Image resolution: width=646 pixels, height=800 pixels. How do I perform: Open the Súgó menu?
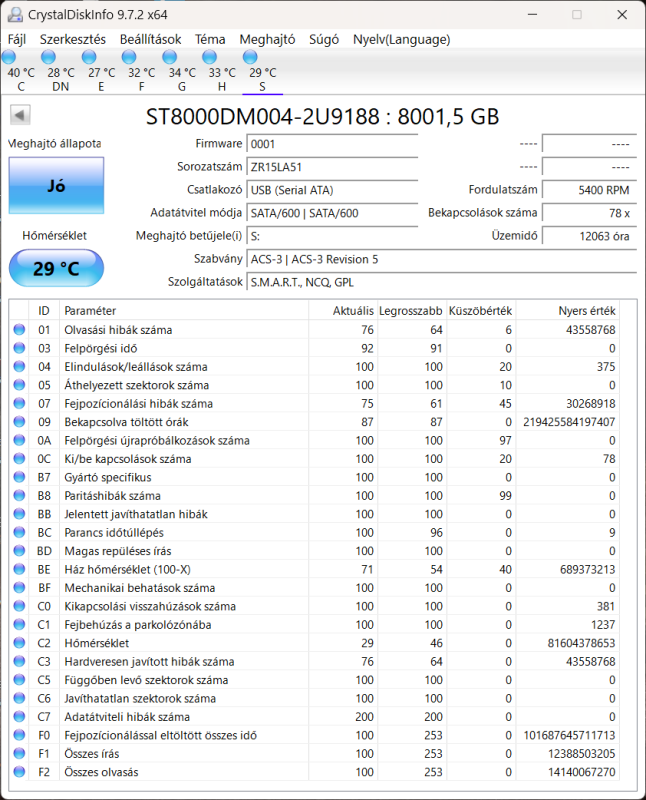click(x=324, y=39)
